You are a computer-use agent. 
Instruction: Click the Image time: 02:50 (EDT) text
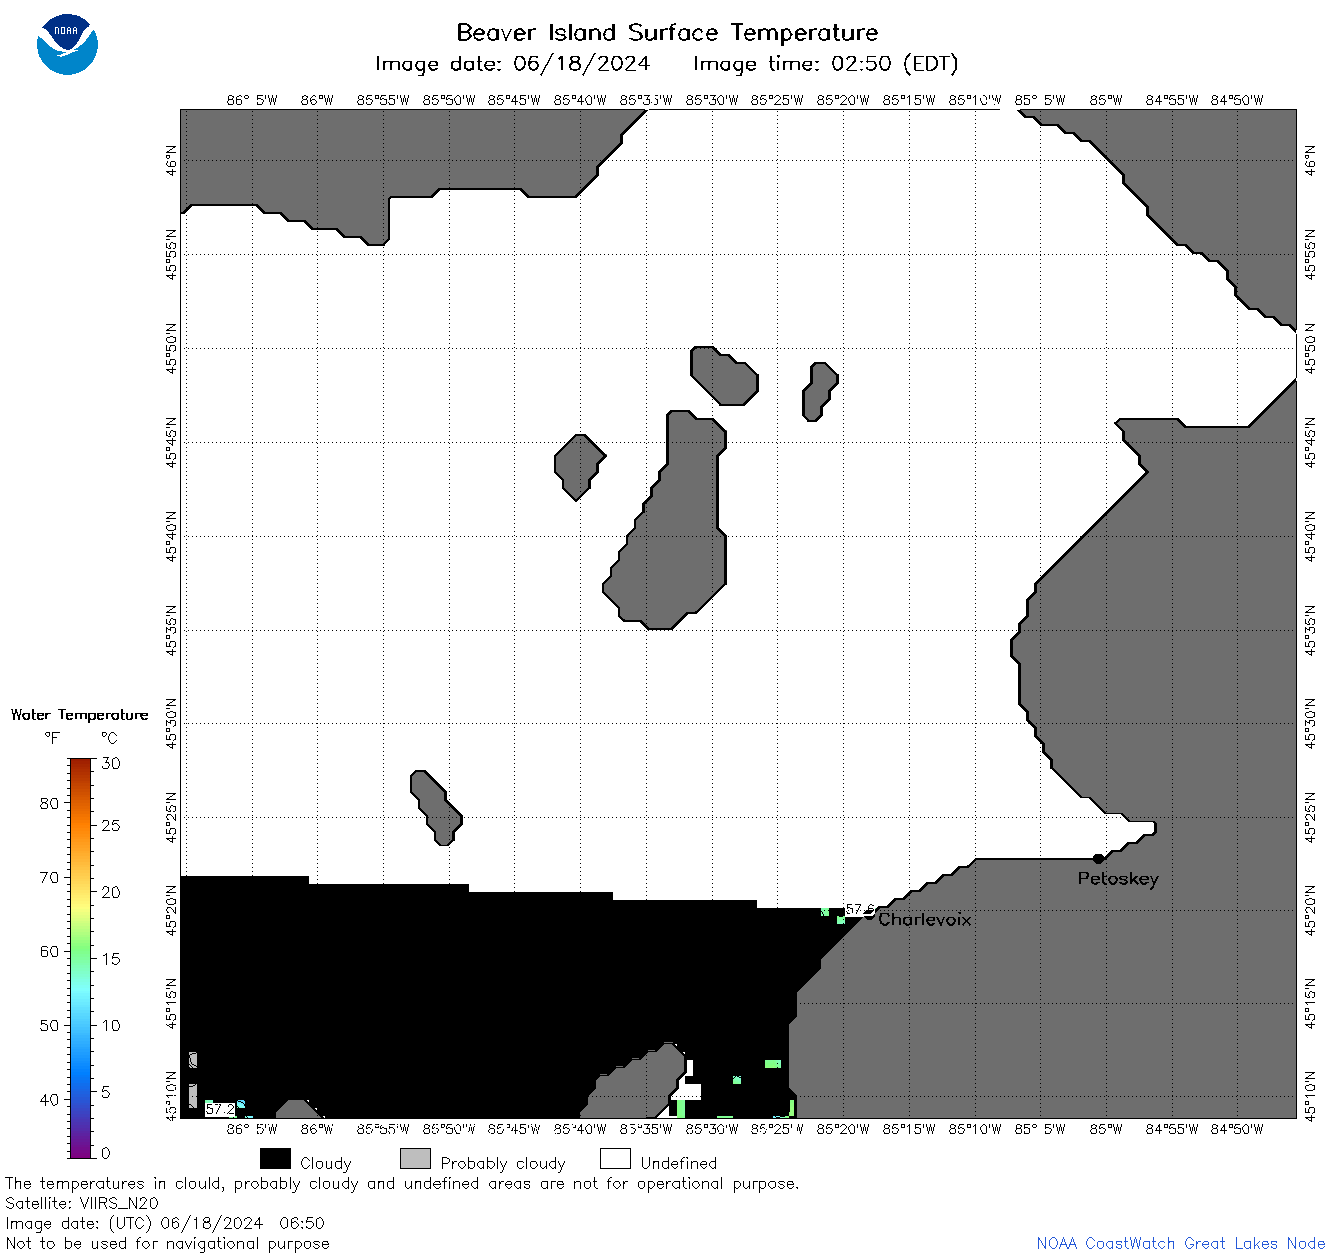pos(825,64)
